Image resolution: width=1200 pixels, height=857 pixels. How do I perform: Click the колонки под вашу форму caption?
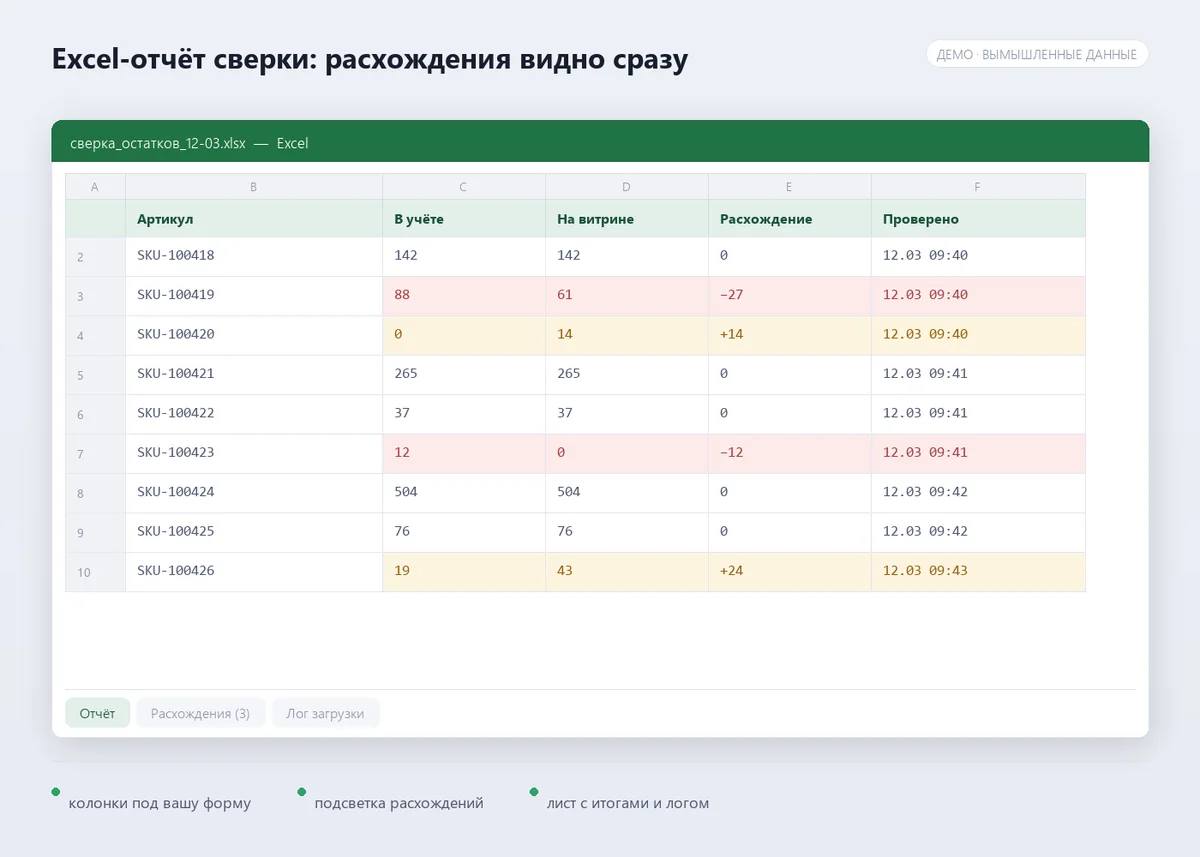tap(160, 803)
